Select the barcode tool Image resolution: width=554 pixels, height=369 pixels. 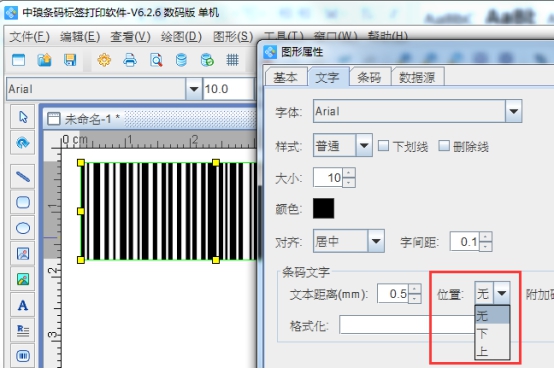click(x=23, y=356)
